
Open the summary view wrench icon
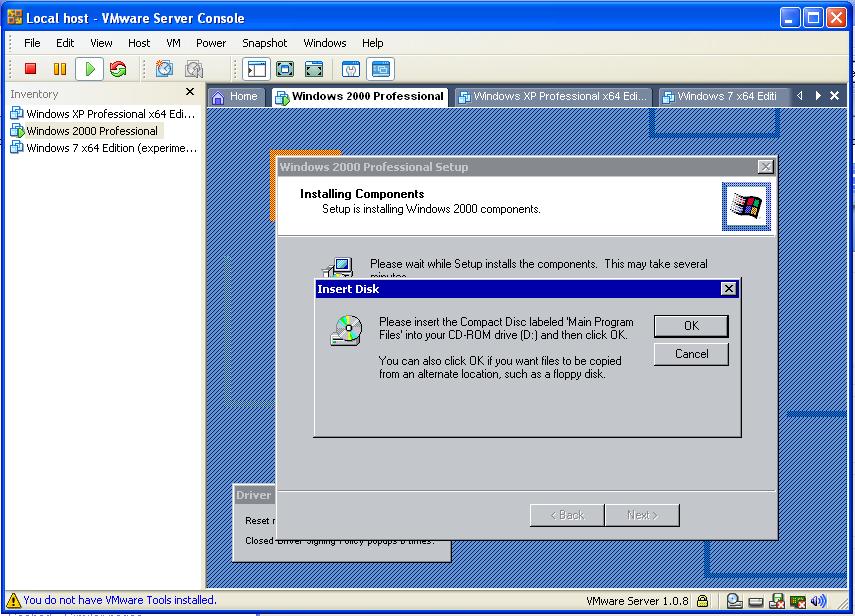[x=351, y=69]
